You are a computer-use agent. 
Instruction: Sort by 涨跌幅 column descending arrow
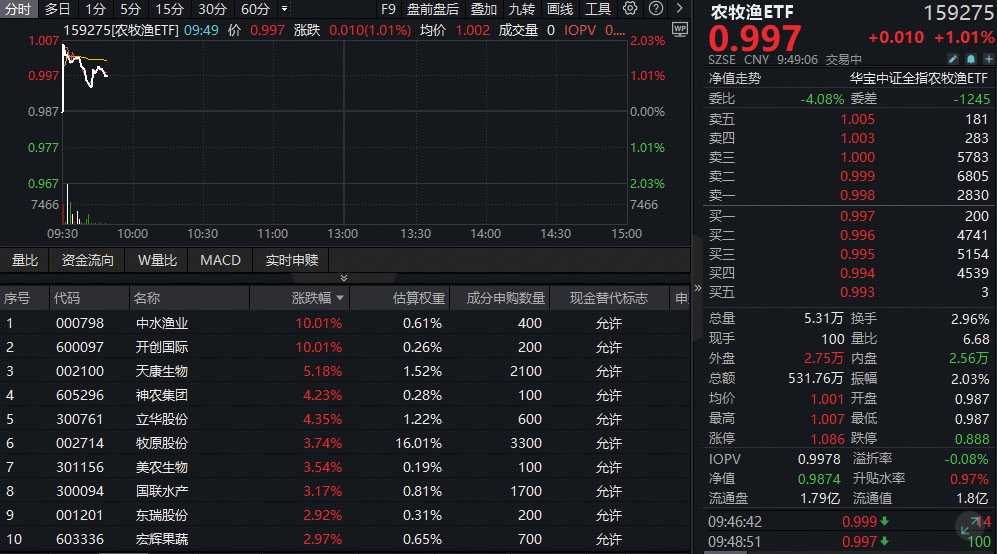340,298
